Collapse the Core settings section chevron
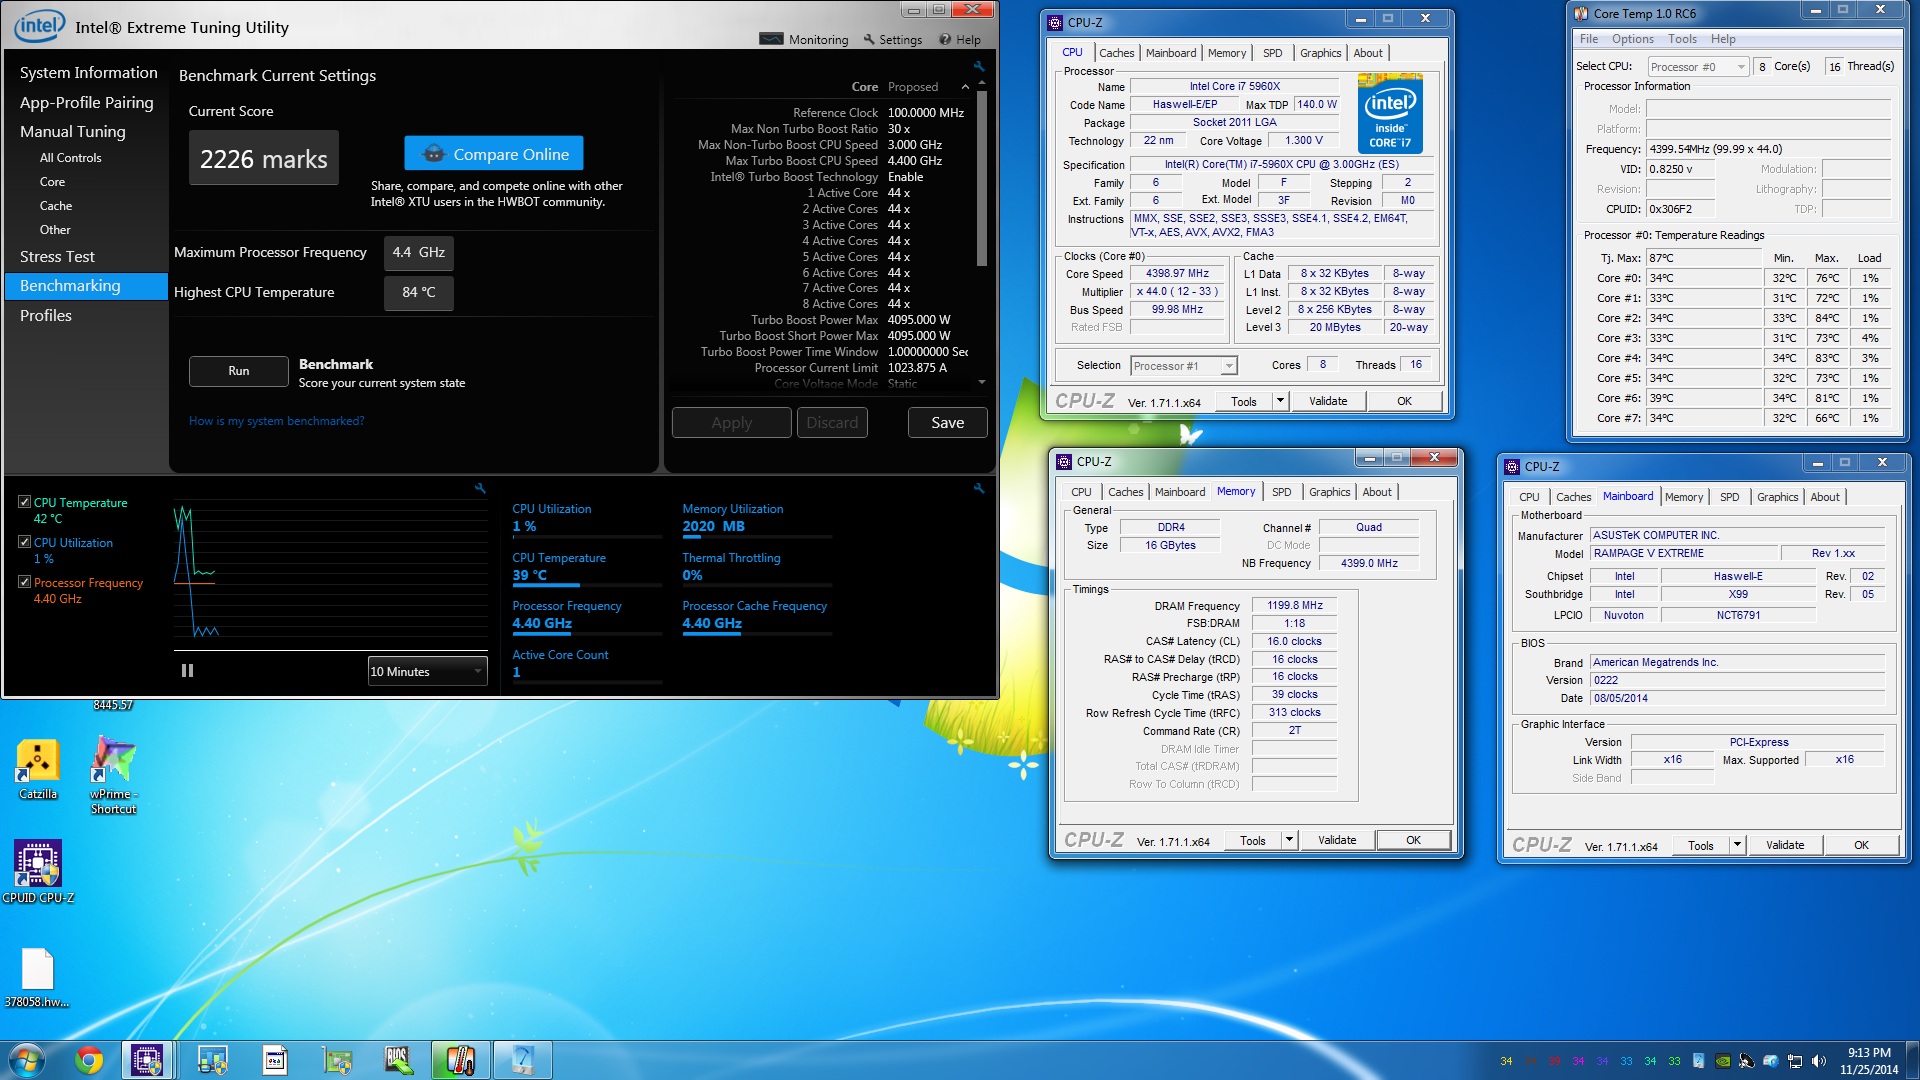Image resolution: width=1920 pixels, height=1080 pixels. 965,87
